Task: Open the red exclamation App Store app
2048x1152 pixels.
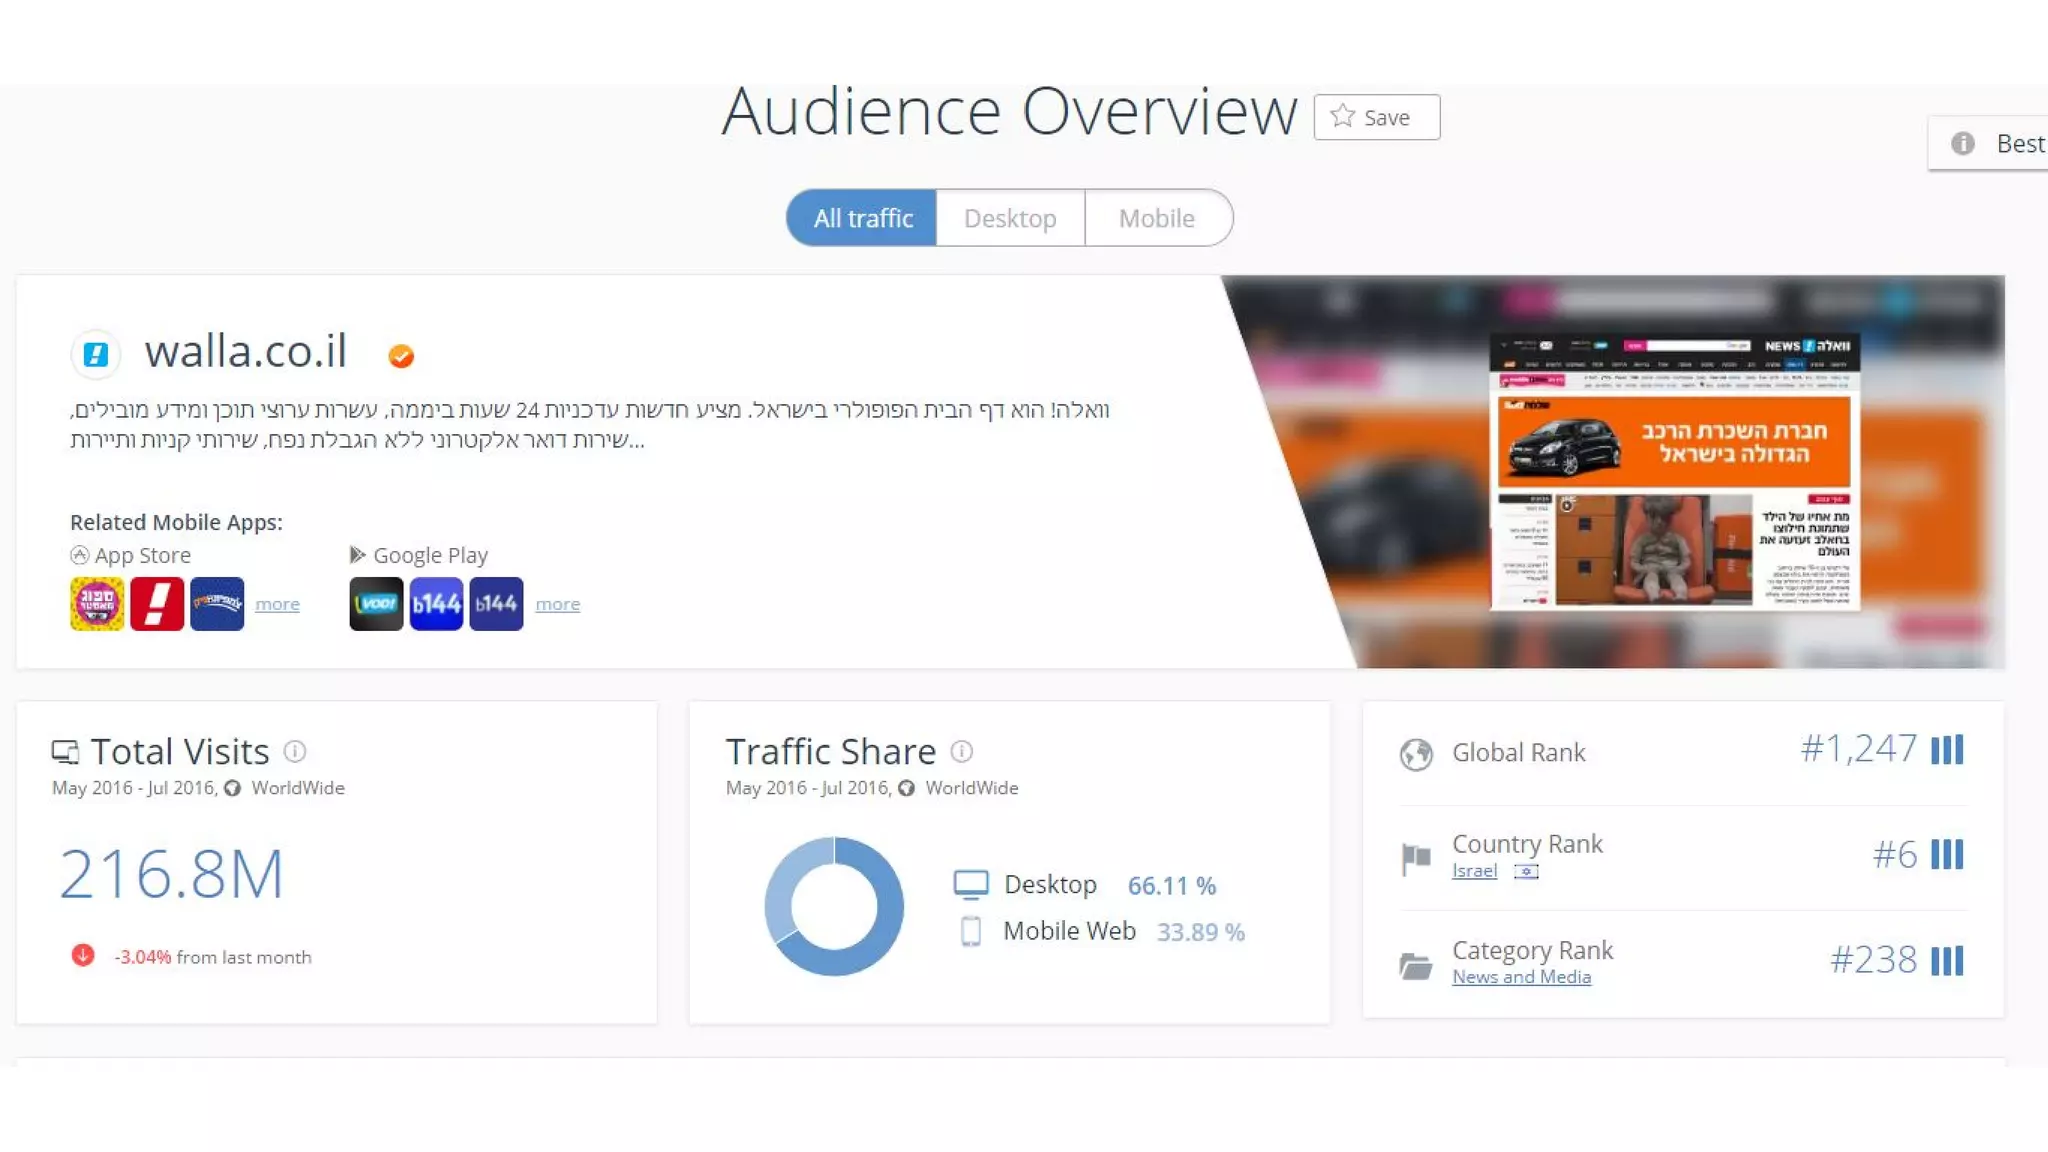Action: 157,604
